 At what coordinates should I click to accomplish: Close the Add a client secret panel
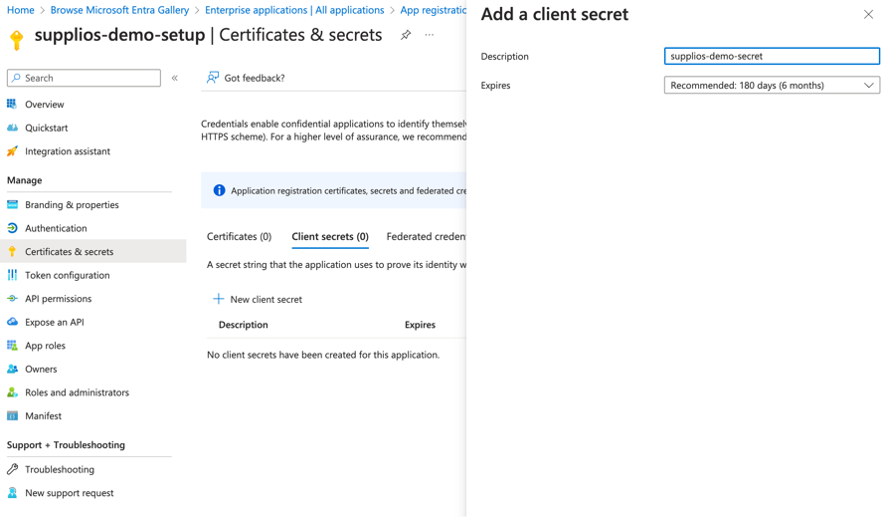tap(868, 15)
